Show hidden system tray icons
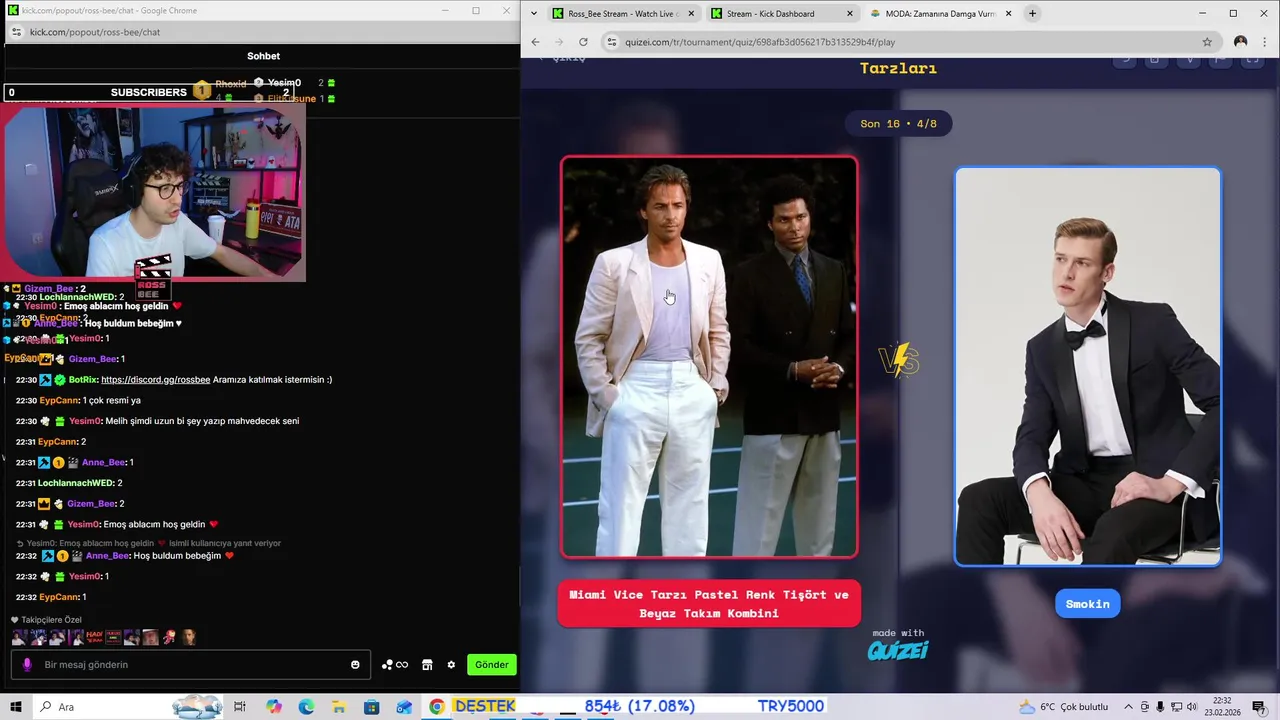1280x720 pixels. 1128,707
